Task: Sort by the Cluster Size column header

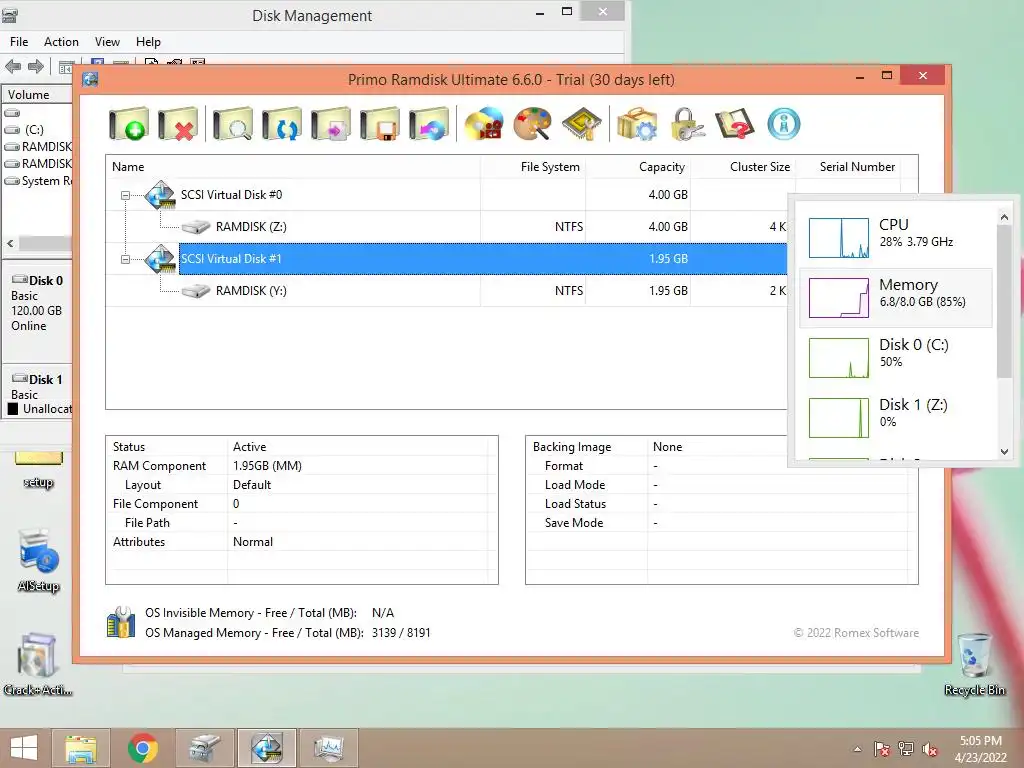Action: [743, 167]
